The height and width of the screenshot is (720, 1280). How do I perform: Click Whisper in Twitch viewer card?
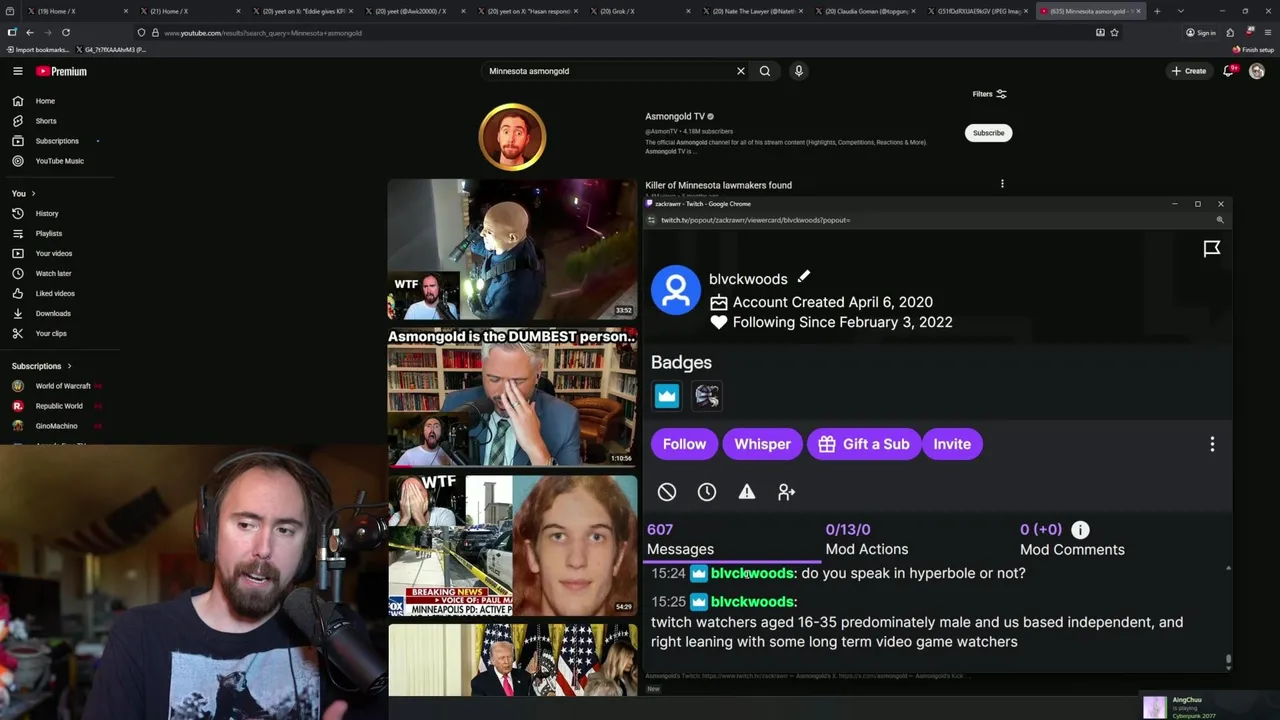click(762, 444)
